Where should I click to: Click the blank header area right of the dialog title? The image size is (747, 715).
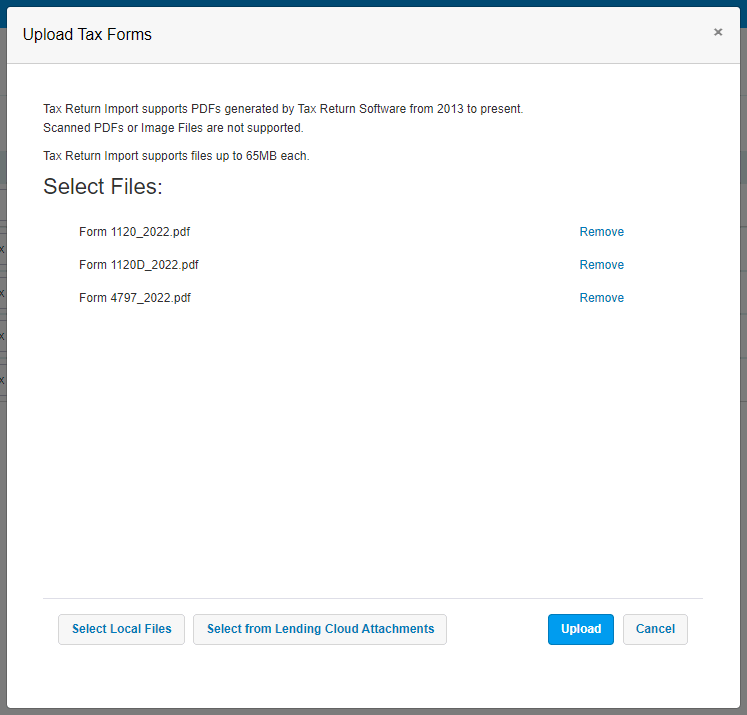tap(429, 34)
